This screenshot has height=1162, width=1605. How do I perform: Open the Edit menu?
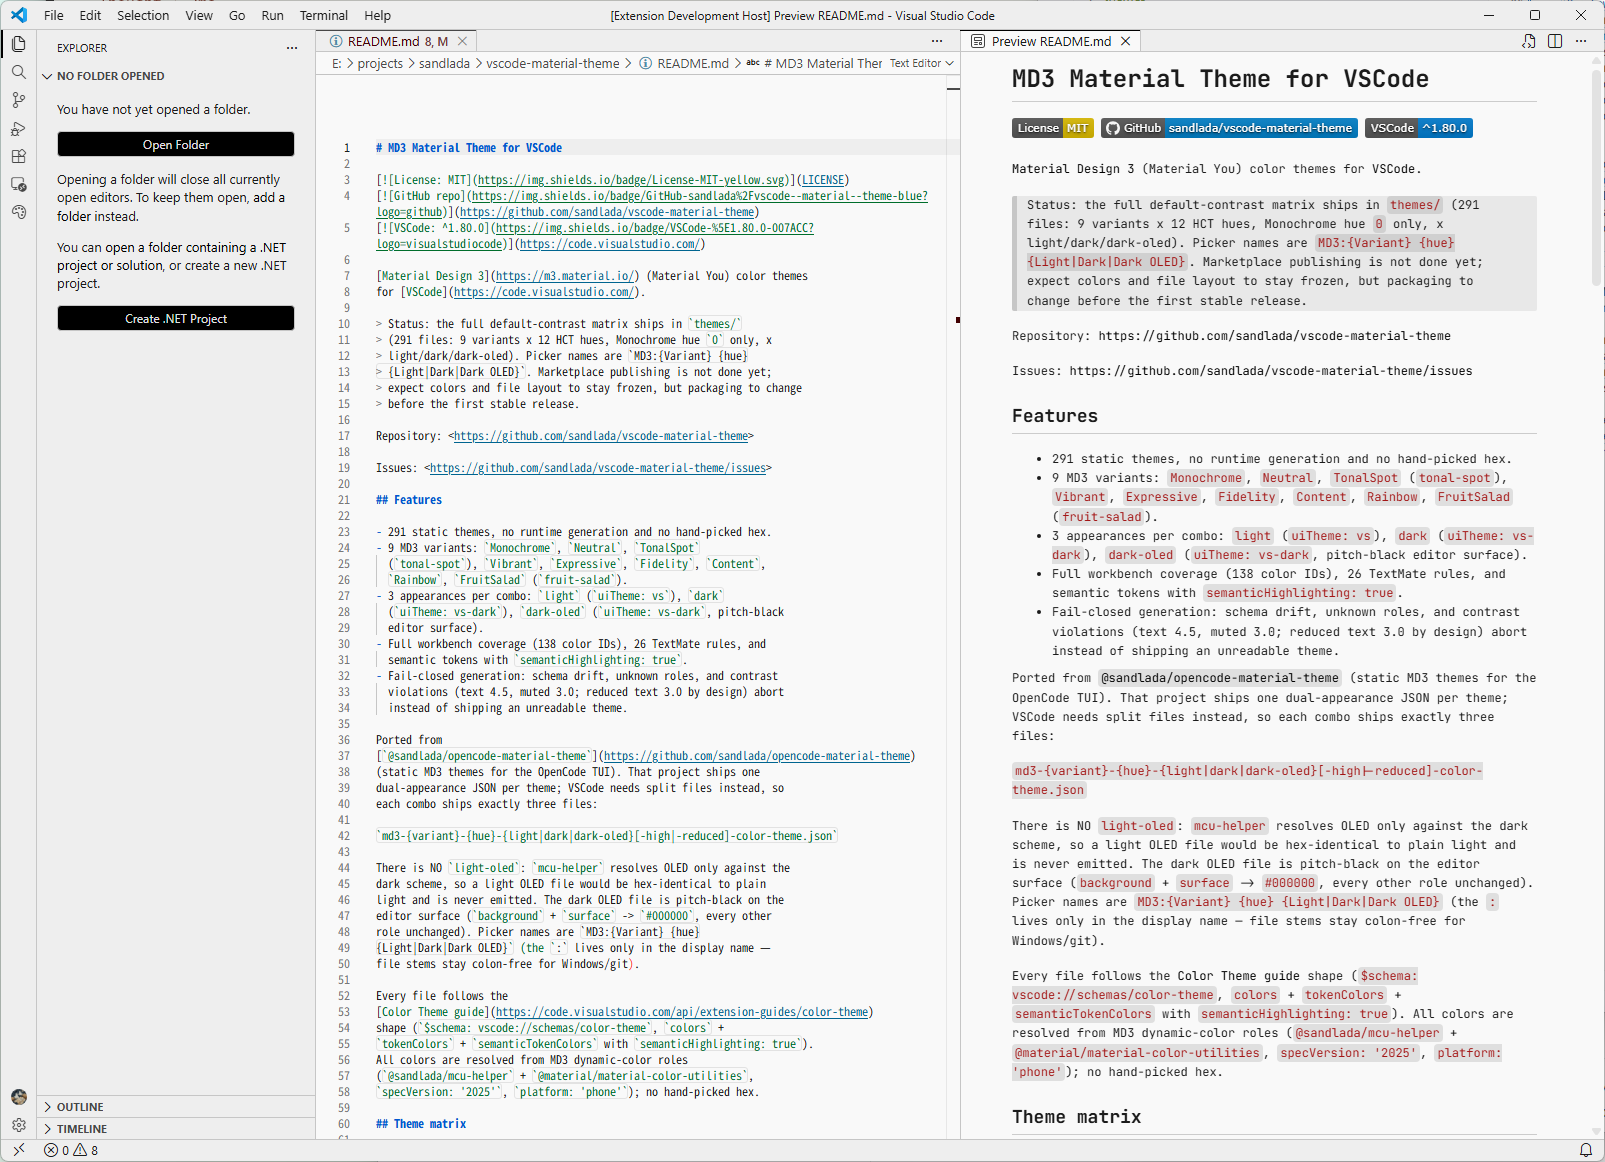pos(90,15)
